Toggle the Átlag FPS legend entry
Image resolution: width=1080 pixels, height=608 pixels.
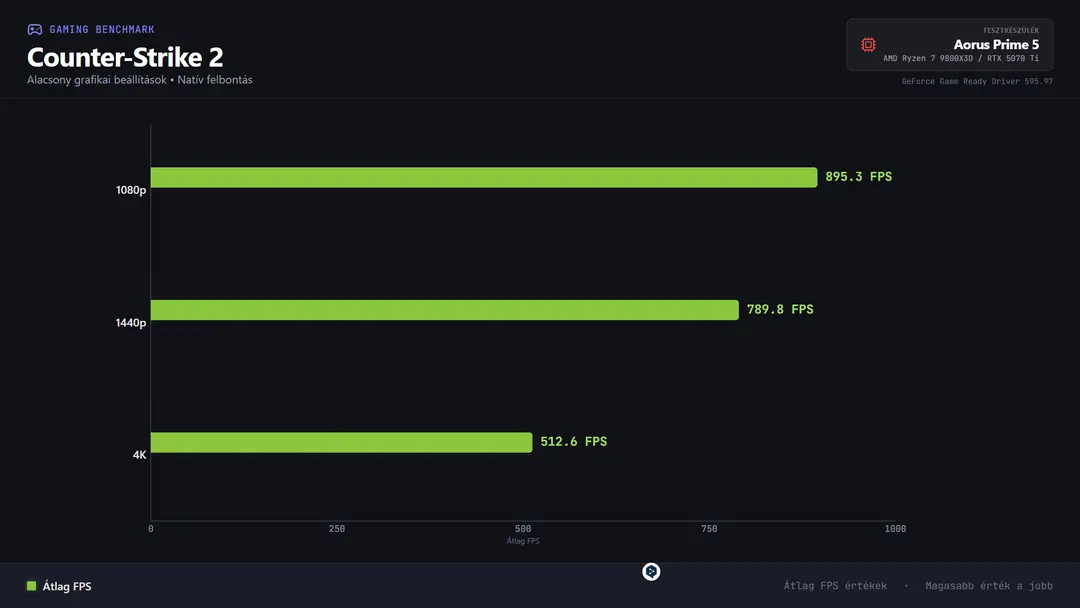click(x=59, y=586)
